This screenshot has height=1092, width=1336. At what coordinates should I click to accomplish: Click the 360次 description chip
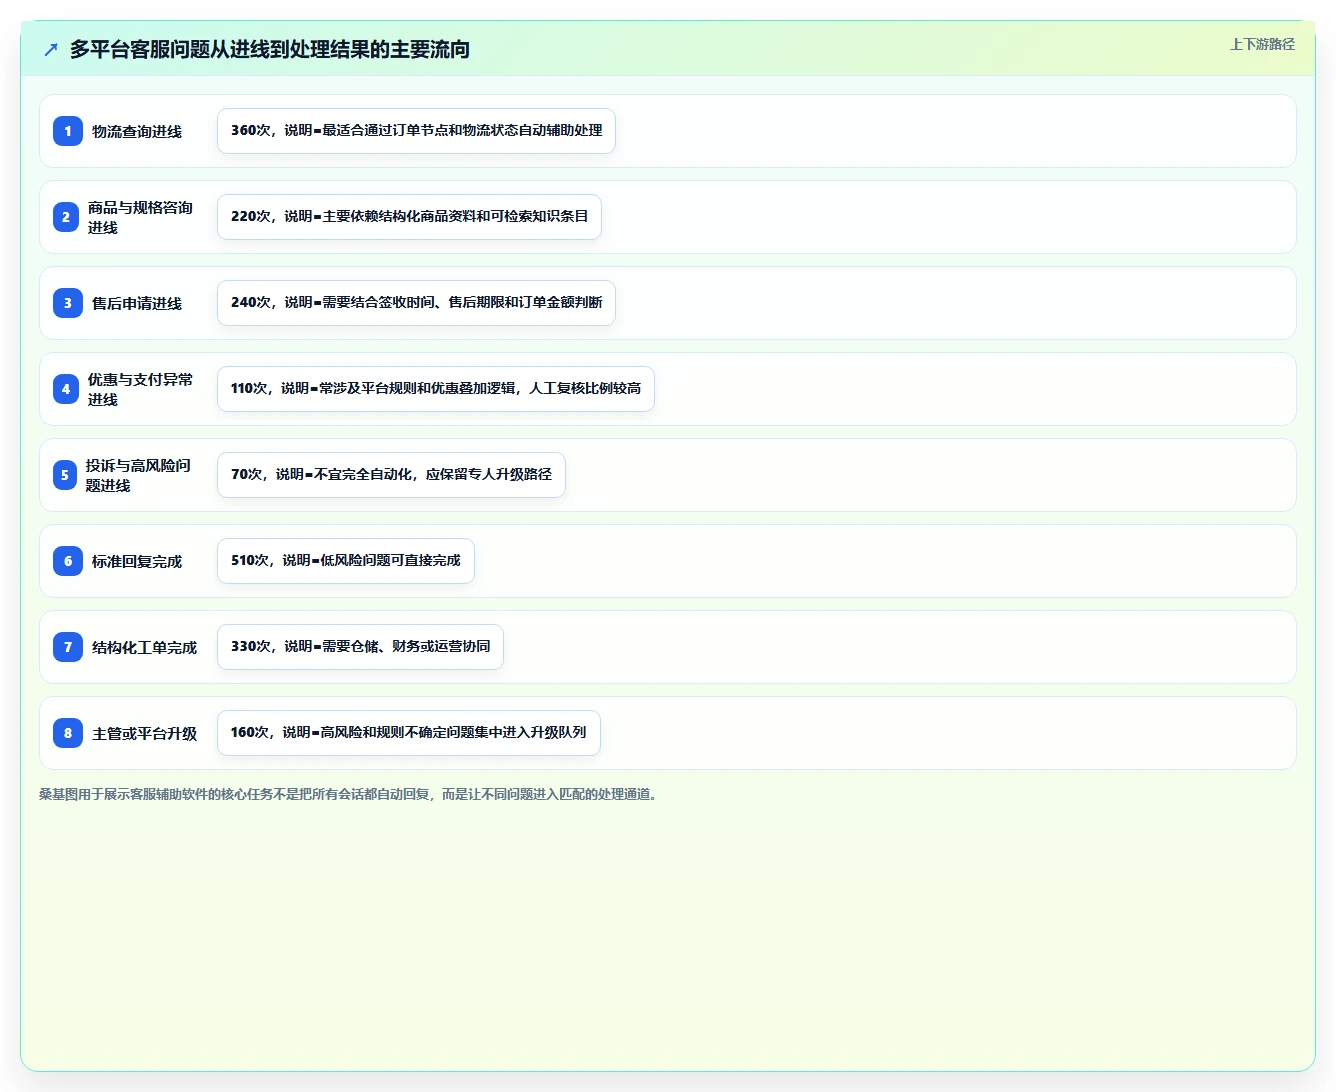(416, 131)
